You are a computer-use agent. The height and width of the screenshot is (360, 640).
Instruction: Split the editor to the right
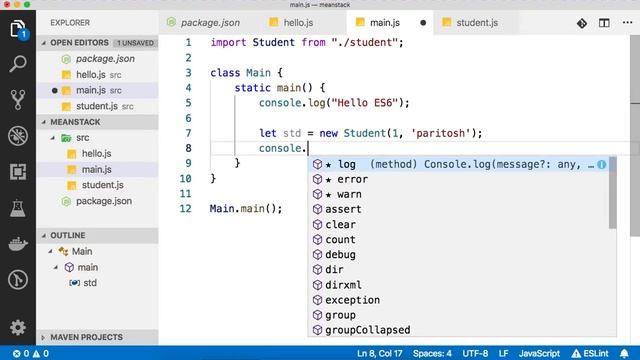click(x=604, y=23)
